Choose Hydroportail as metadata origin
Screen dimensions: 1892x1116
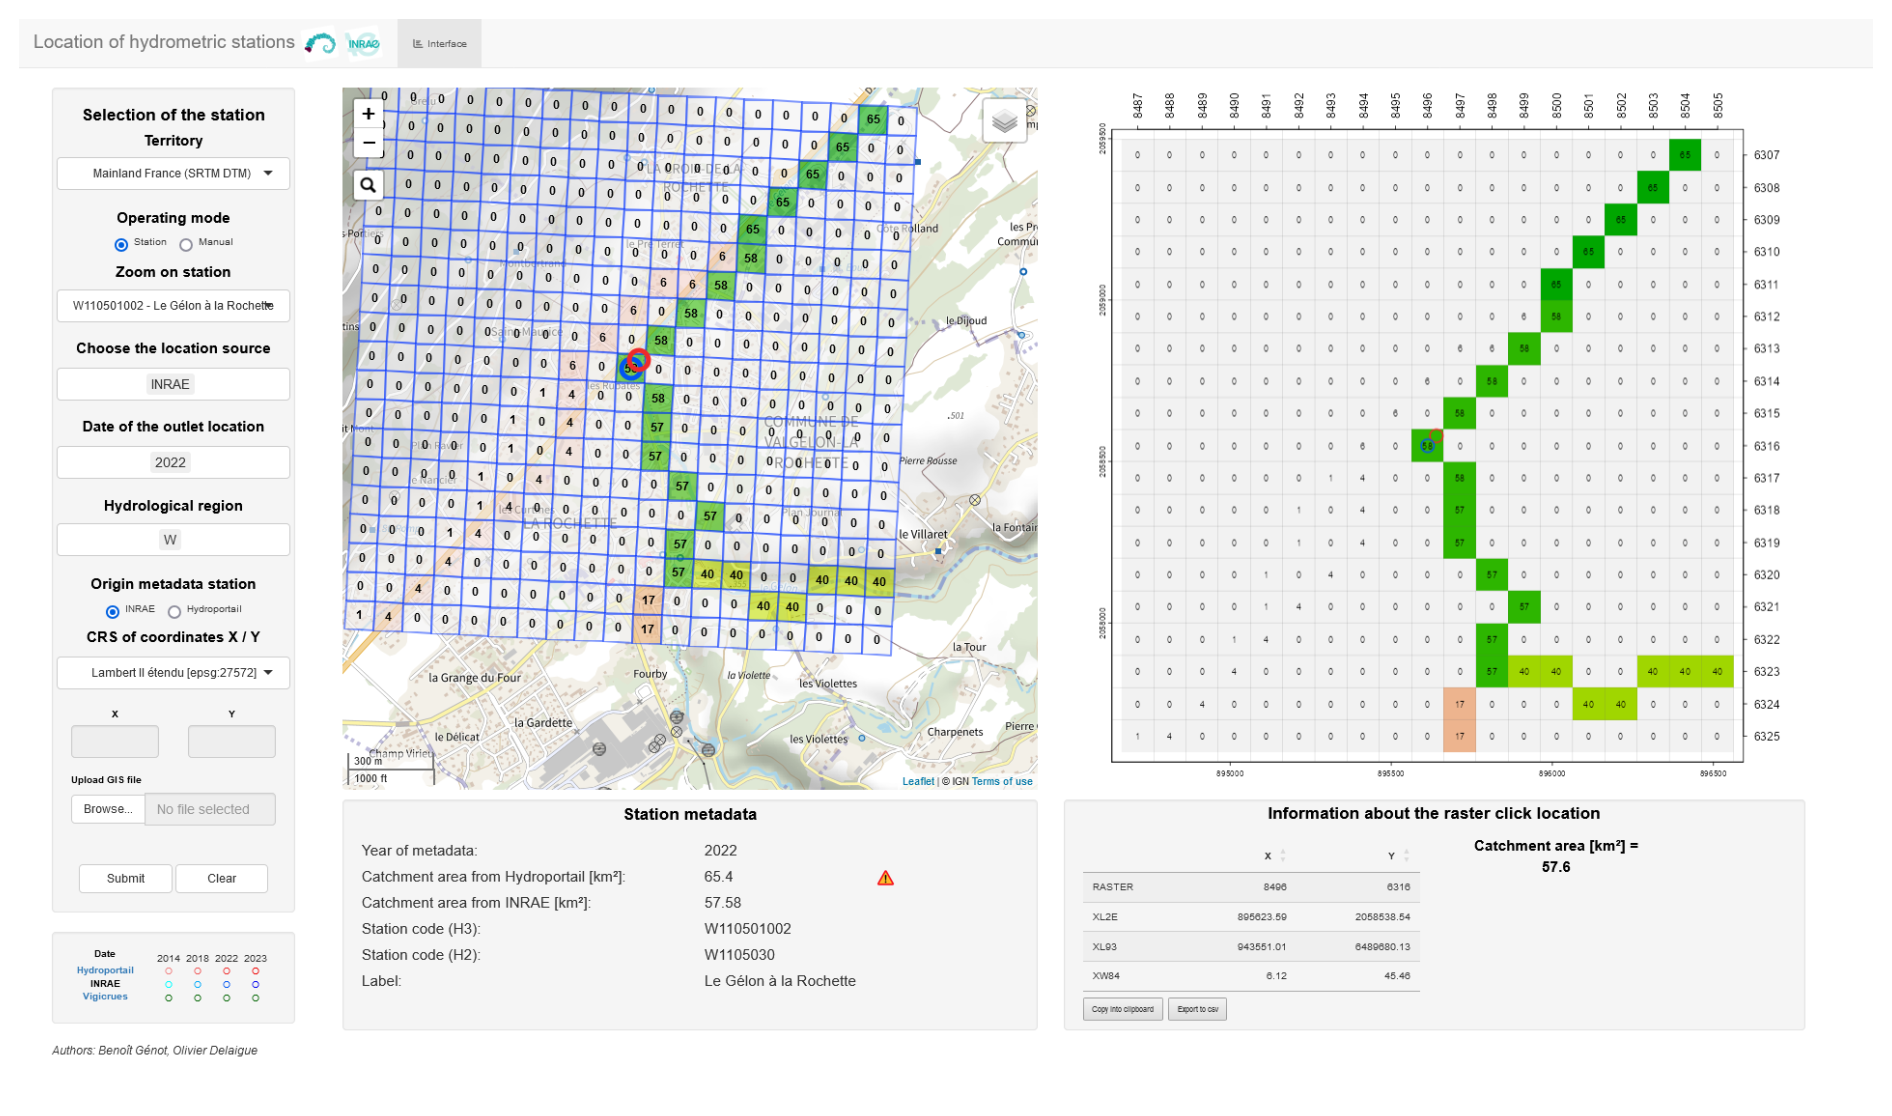click(x=175, y=611)
